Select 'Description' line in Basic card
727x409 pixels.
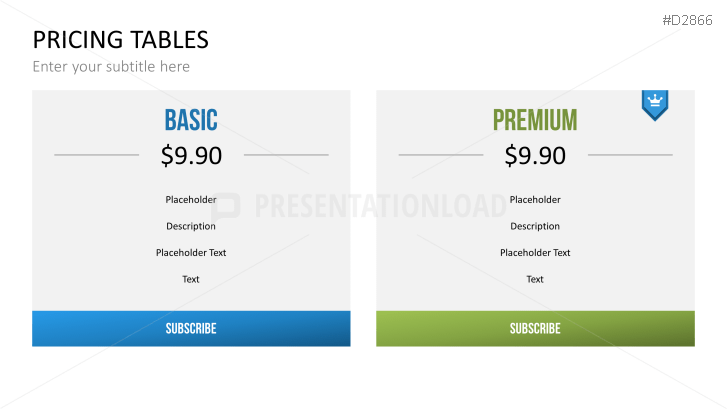coord(191,226)
